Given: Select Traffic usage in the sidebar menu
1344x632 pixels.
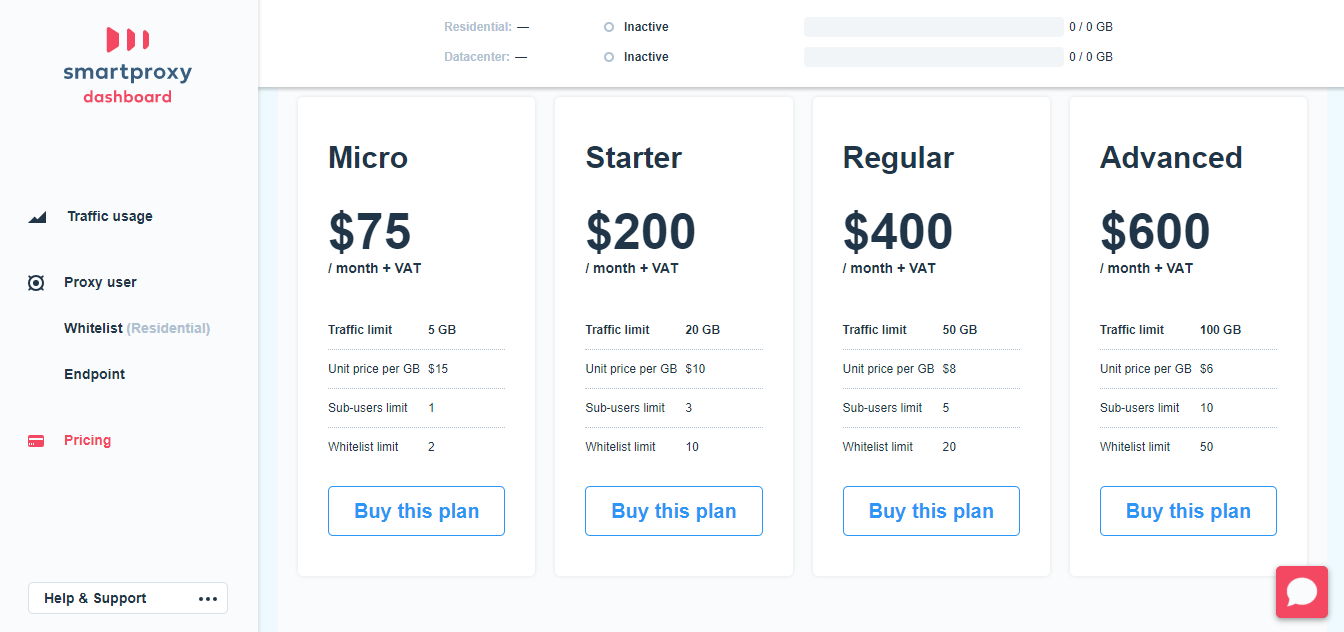Looking at the screenshot, I should point(109,216).
